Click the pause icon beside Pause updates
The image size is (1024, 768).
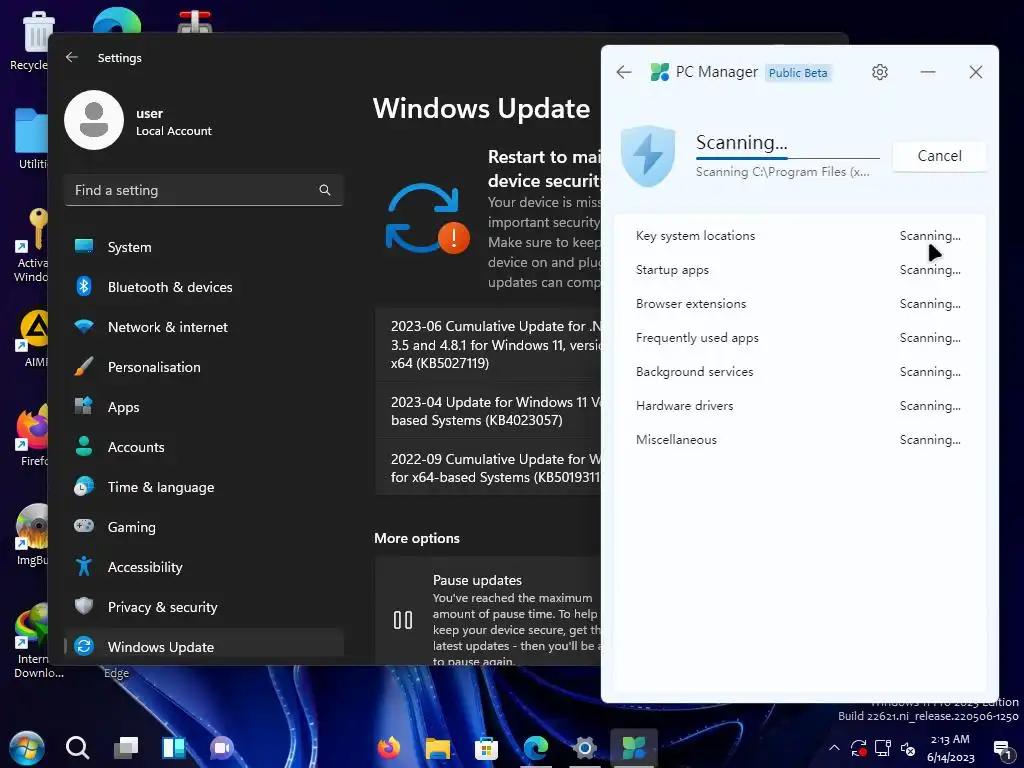pos(403,620)
